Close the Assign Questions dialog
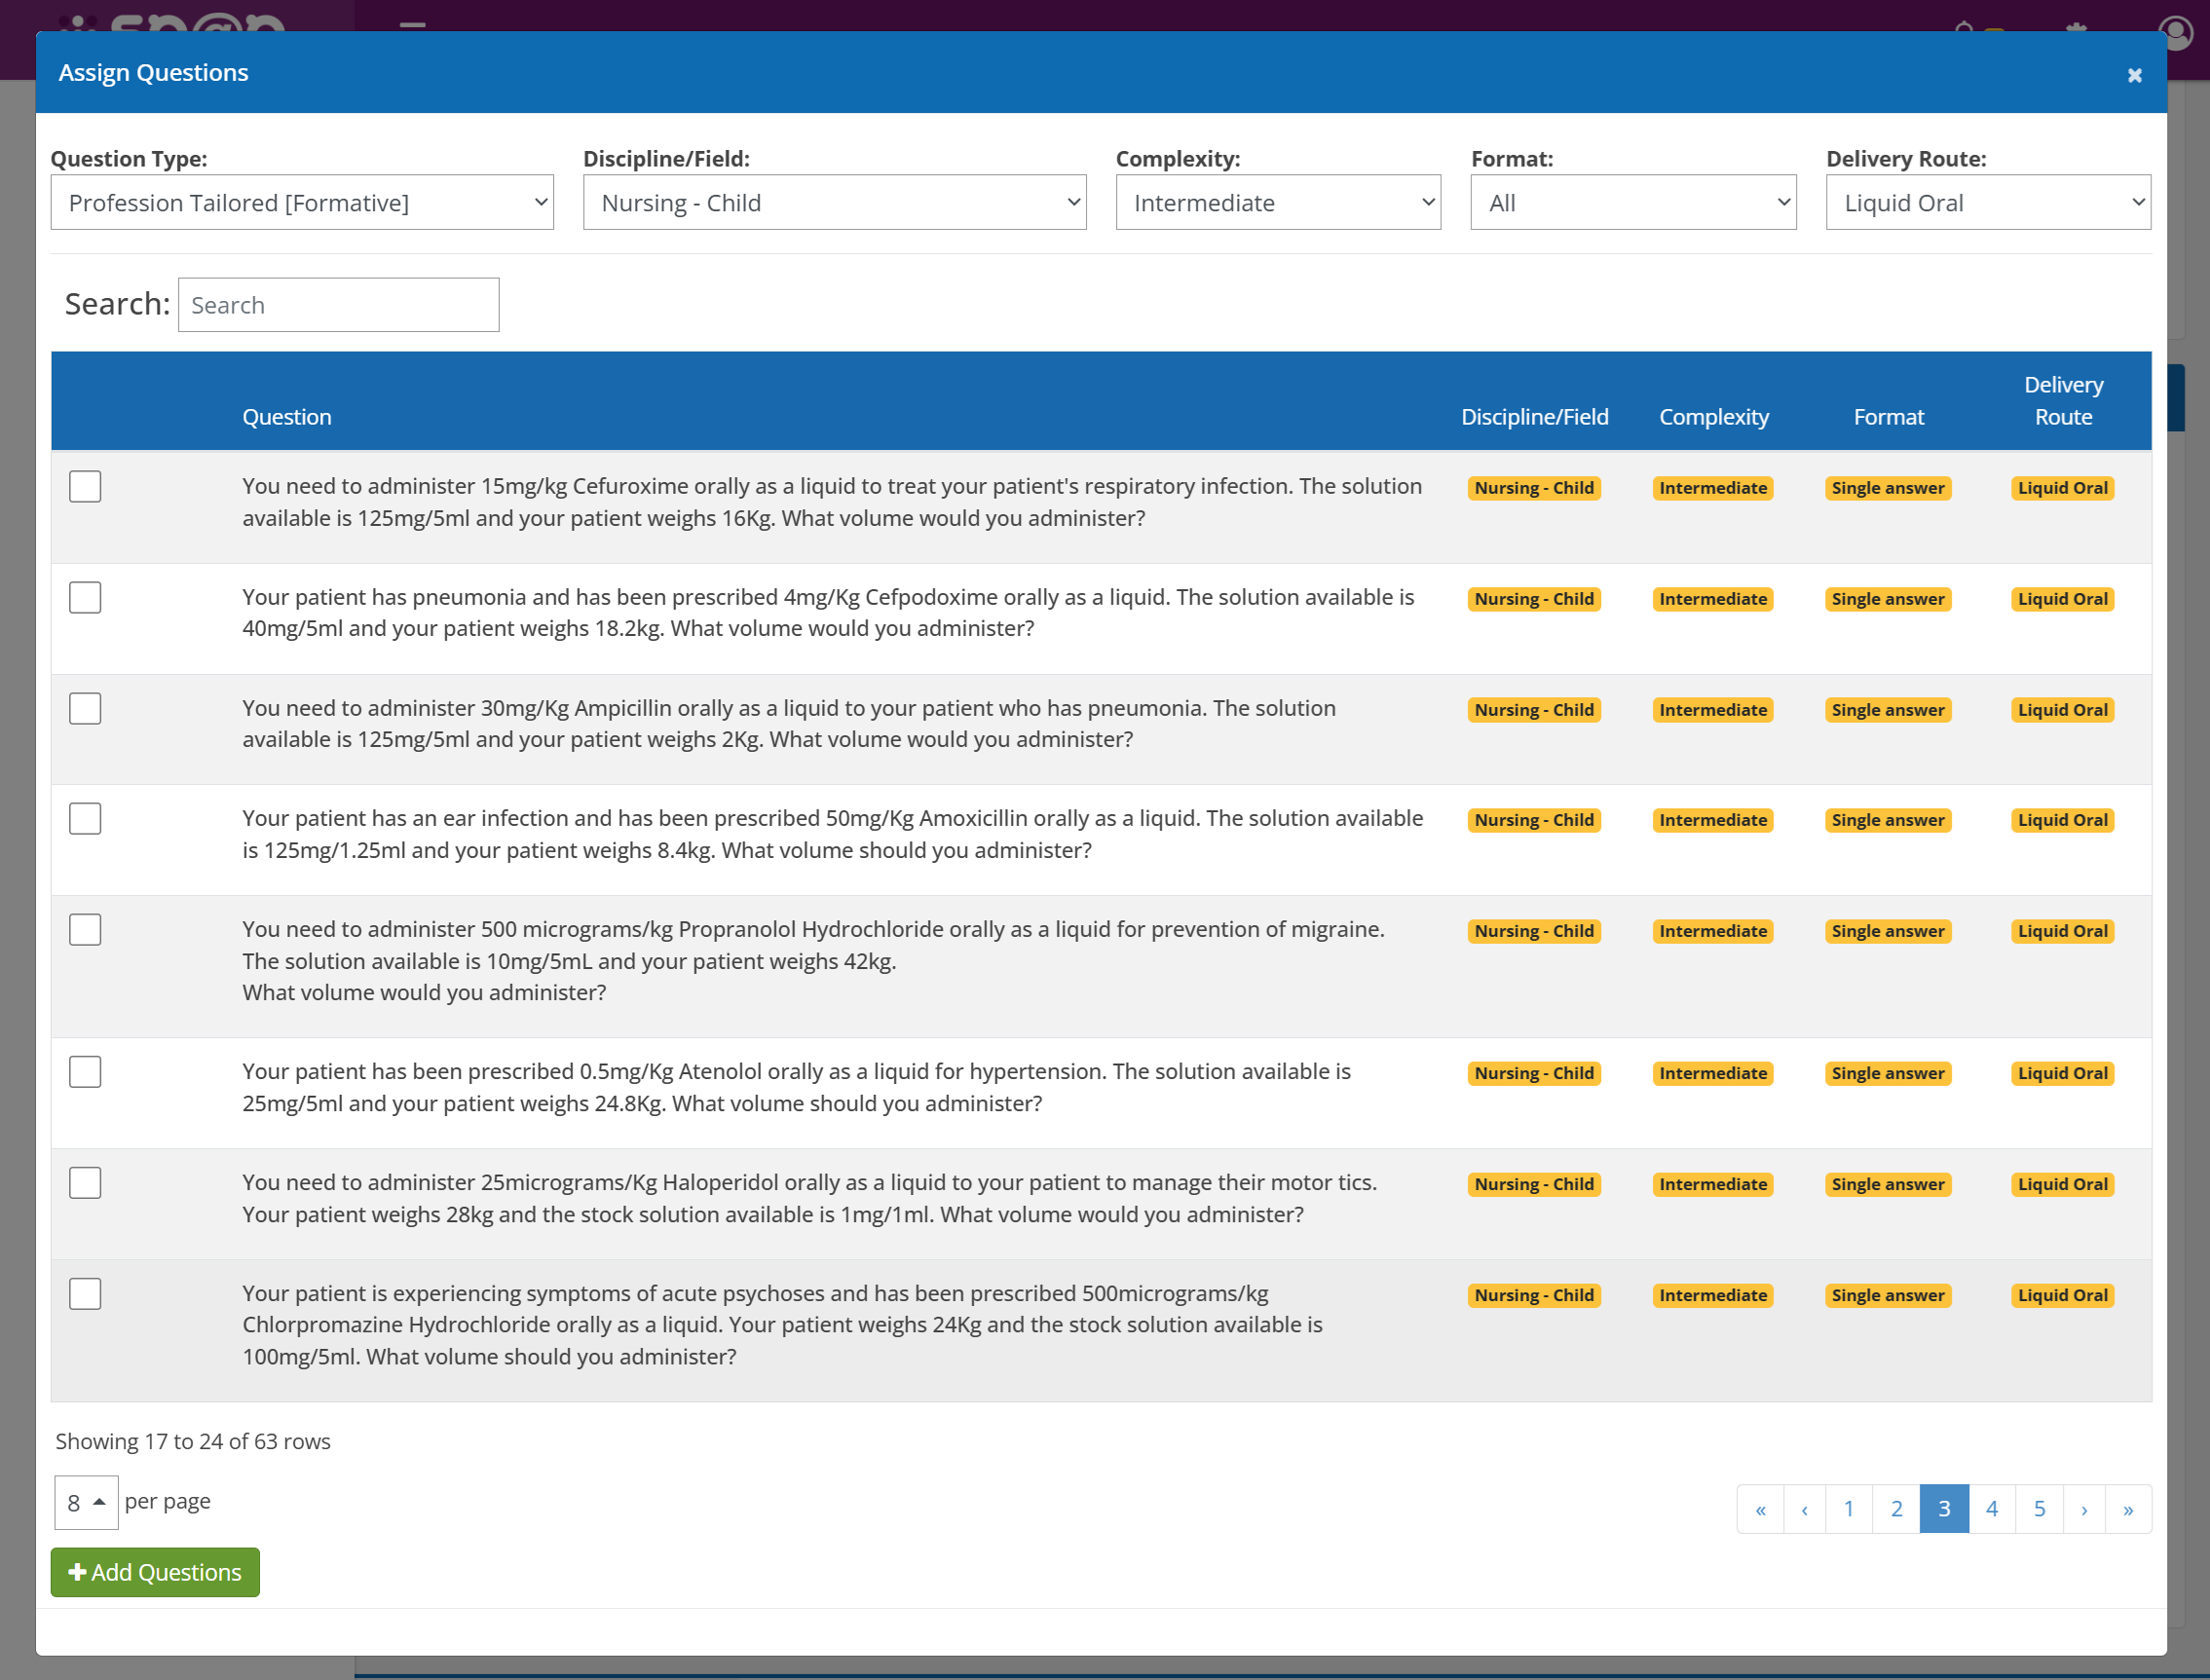This screenshot has height=1680, width=2210. (x=2134, y=75)
